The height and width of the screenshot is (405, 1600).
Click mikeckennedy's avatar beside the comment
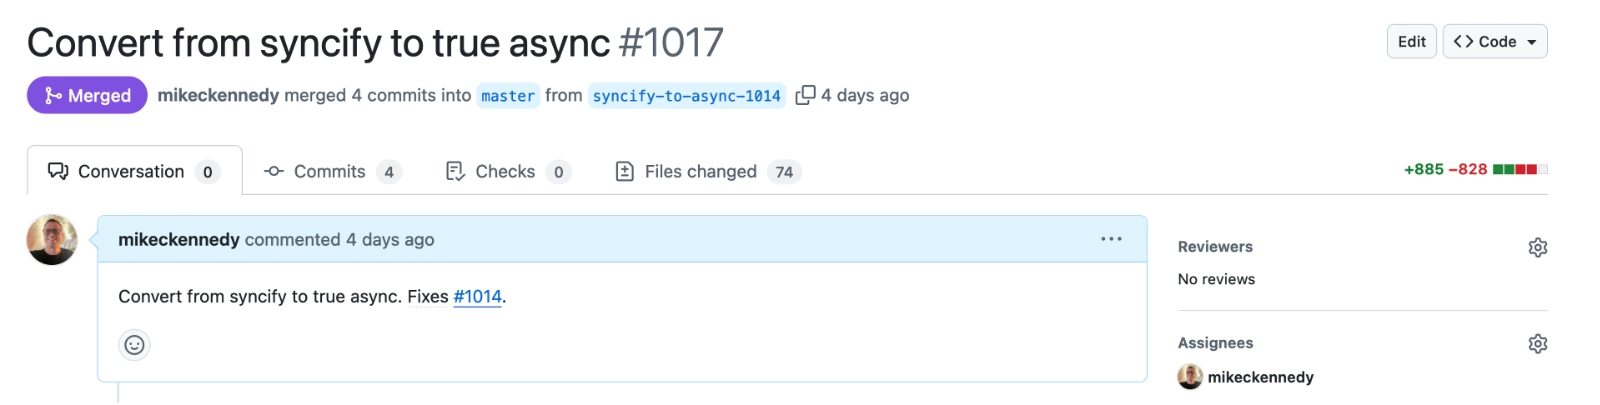[52, 240]
